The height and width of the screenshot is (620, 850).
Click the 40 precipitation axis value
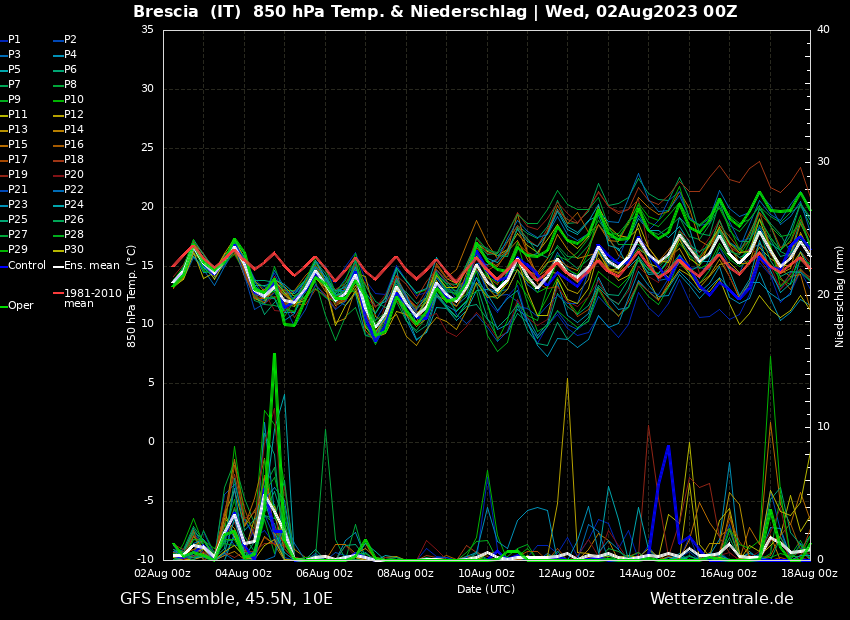(x=823, y=30)
